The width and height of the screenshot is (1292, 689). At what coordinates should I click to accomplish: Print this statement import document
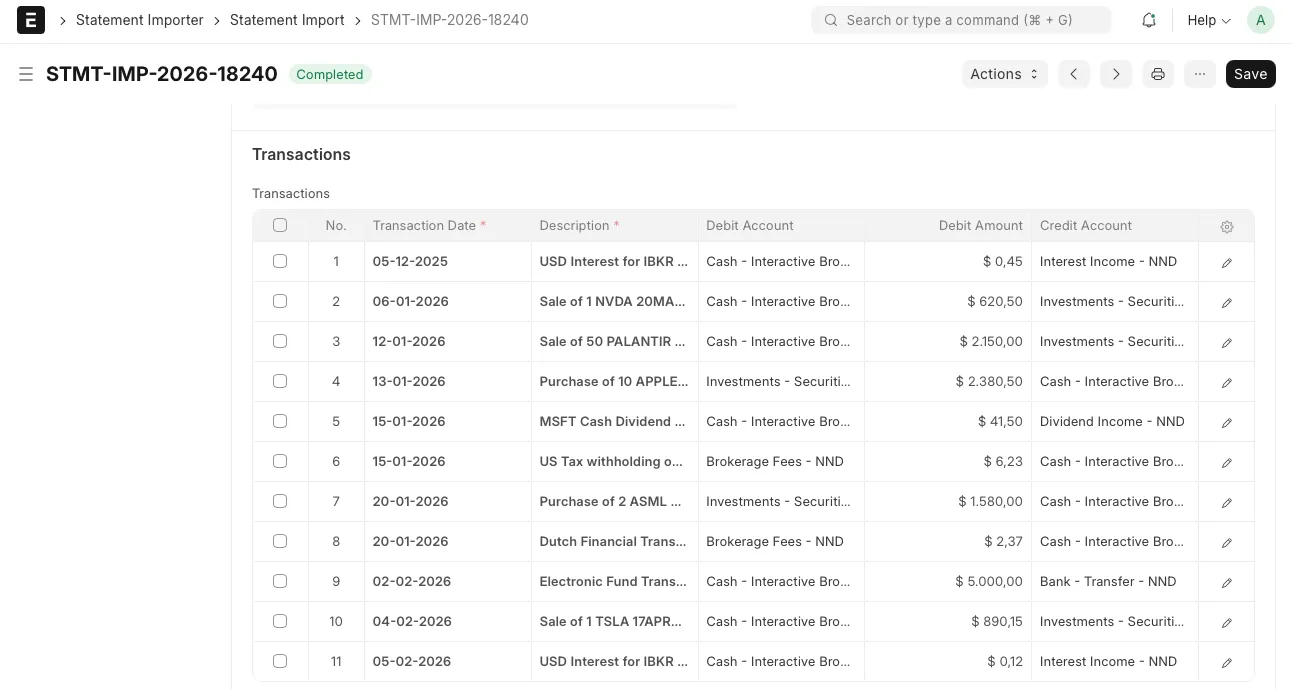(x=1158, y=74)
